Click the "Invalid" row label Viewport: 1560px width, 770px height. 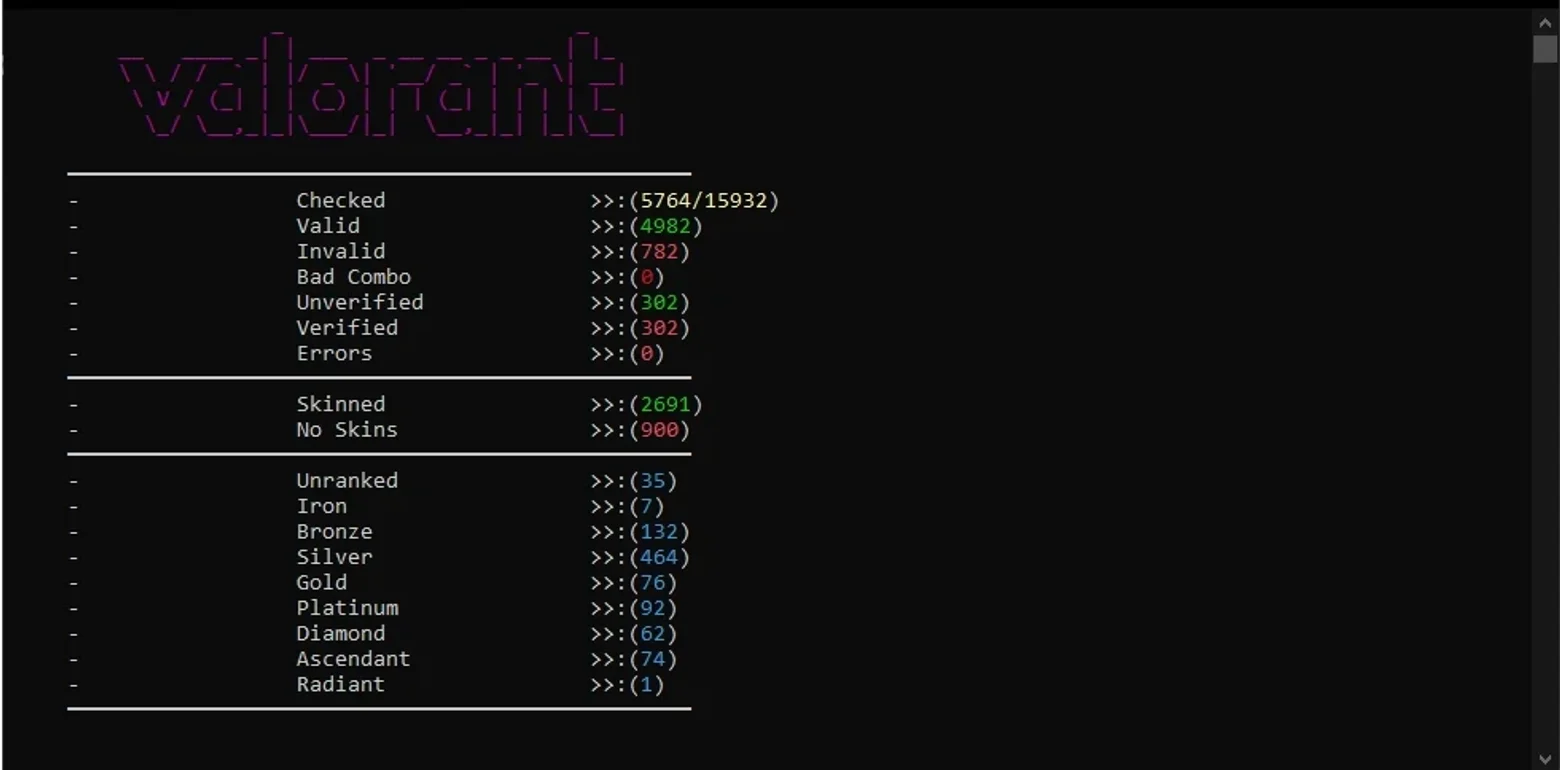[x=341, y=251]
